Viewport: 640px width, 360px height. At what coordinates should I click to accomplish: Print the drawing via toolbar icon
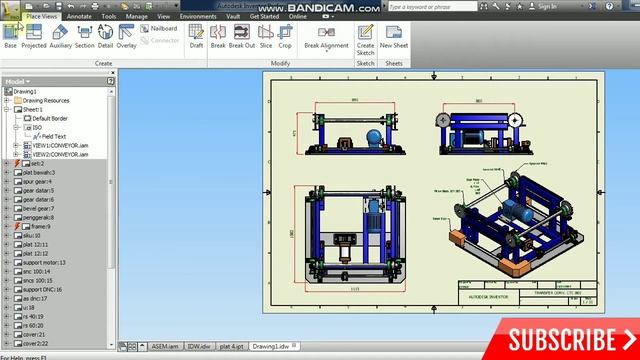click(x=95, y=6)
